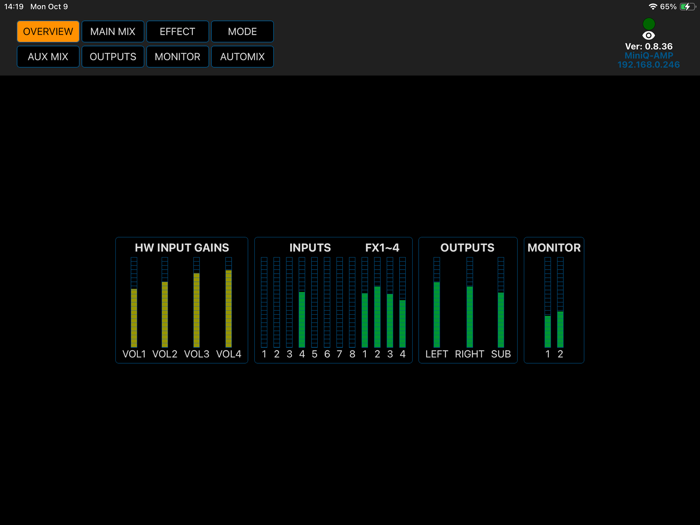The width and height of the screenshot is (700, 525).
Task: Click the battery charging icon
Action: 688,7
